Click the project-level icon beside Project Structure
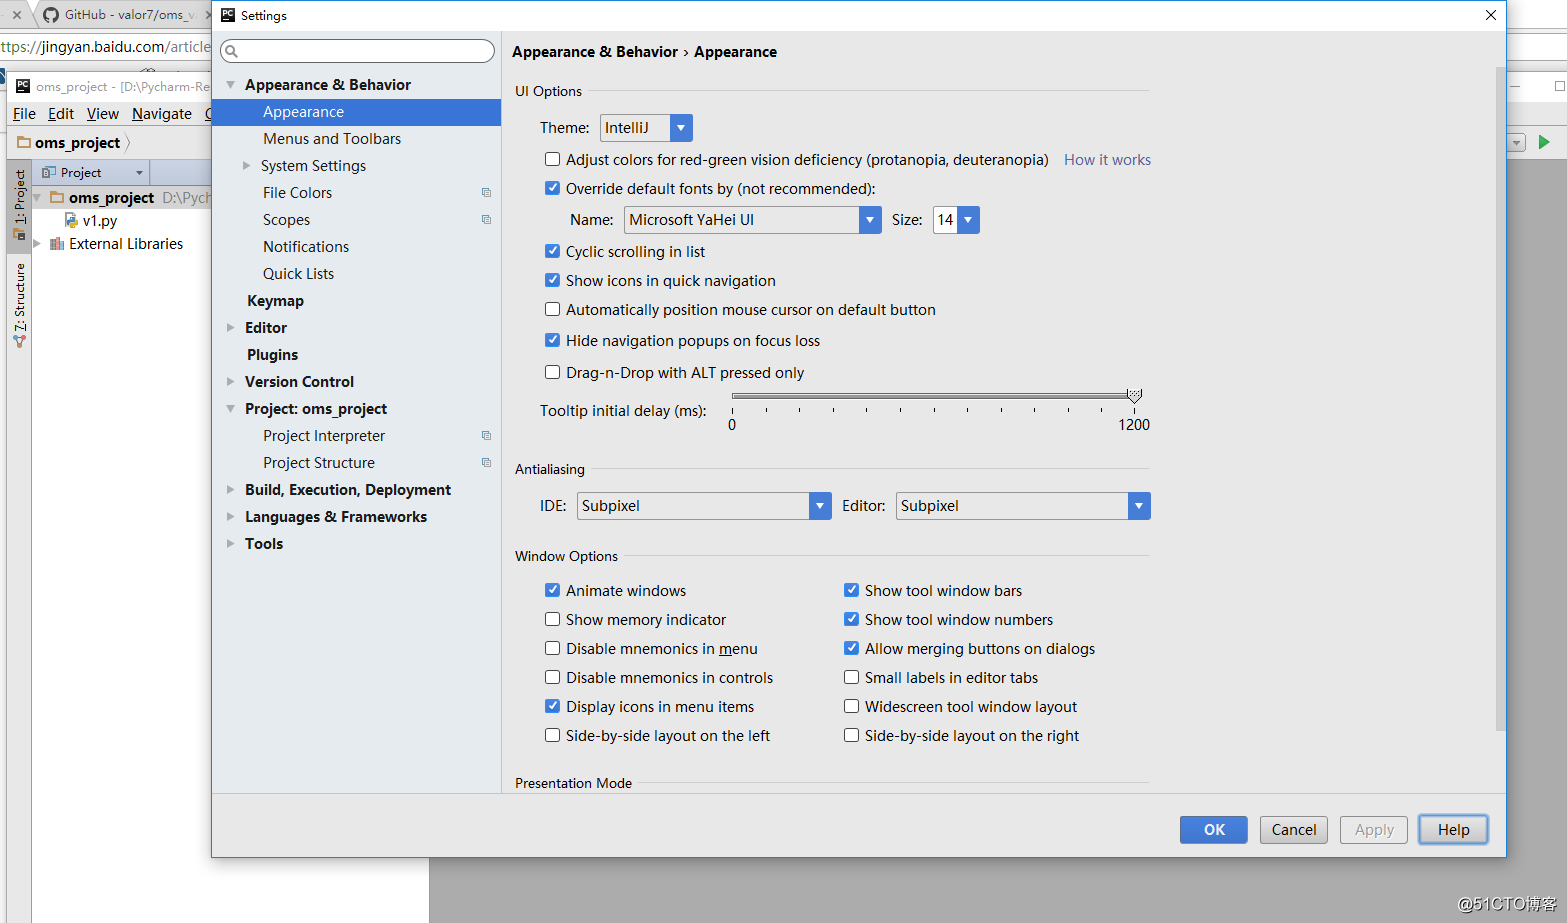This screenshot has width=1567, height=923. [486, 463]
